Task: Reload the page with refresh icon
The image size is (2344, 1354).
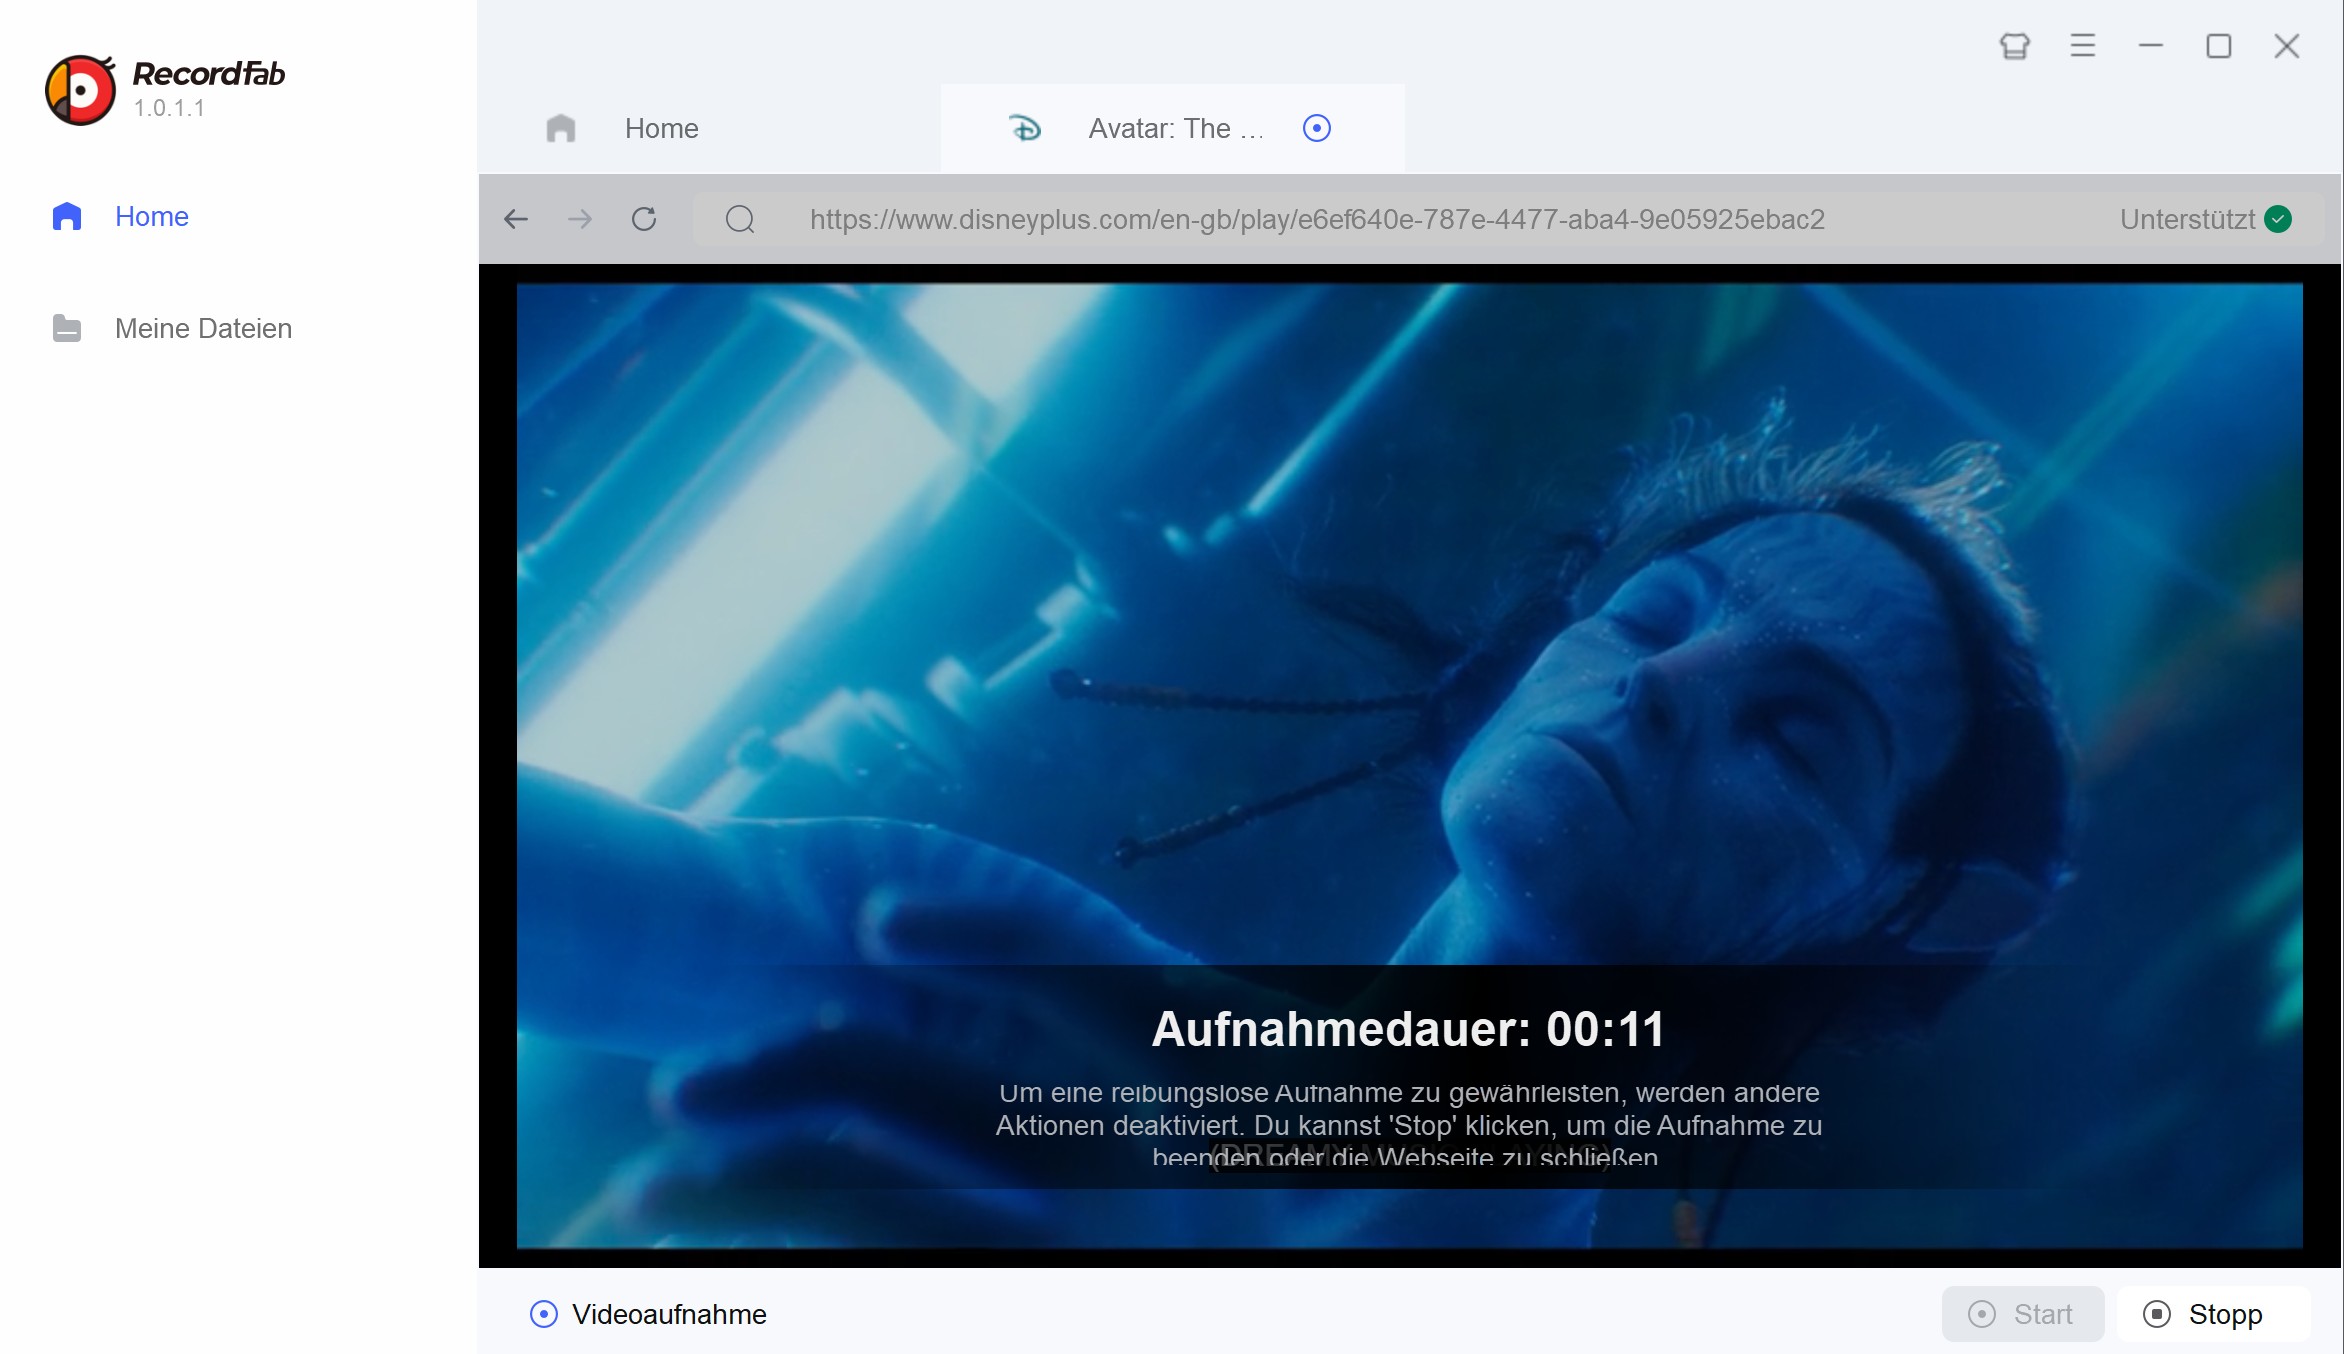Action: 644,219
